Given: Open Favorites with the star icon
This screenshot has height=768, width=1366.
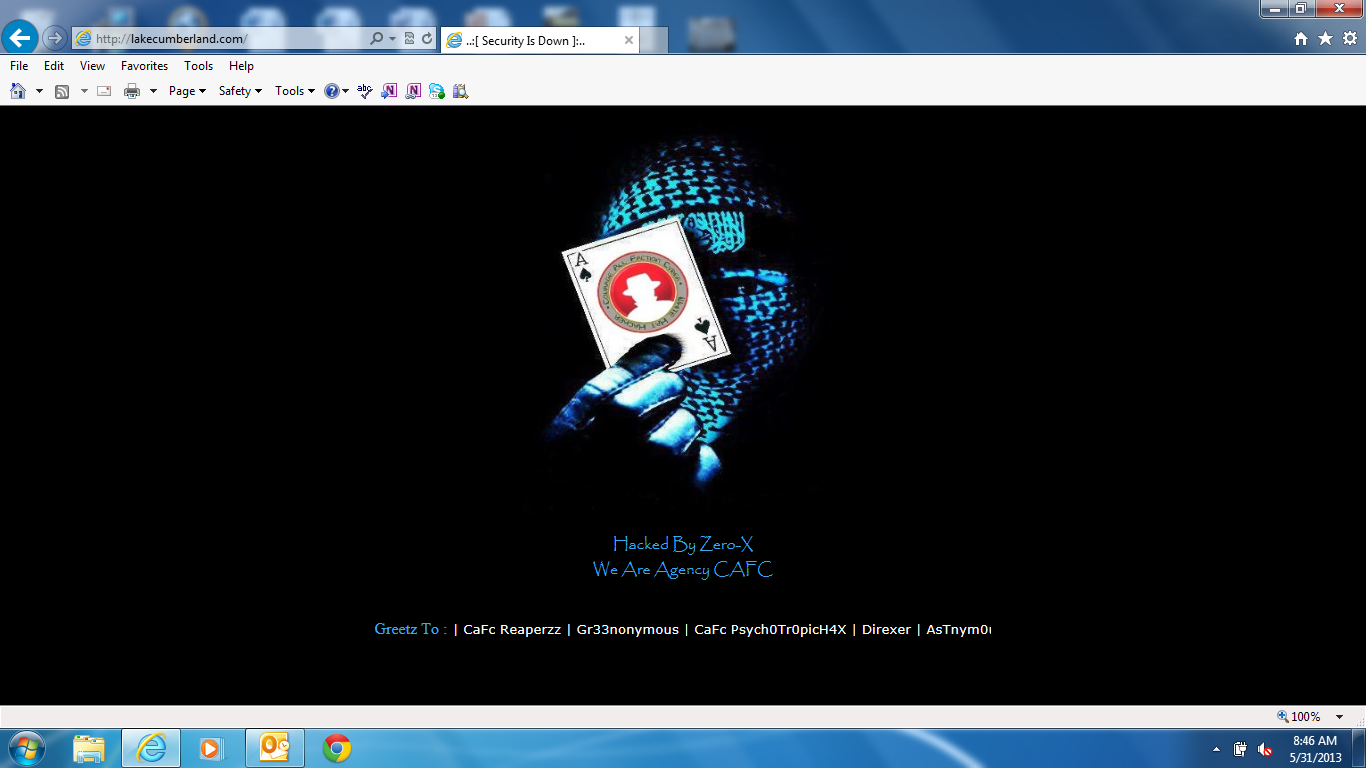Looking at the screenshot, I should [1326, 39].
